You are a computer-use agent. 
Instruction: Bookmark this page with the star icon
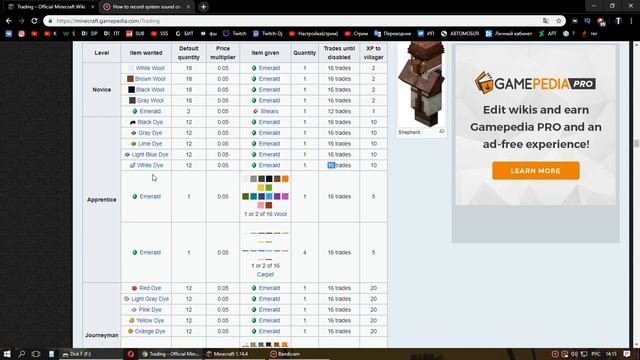[559, 21]
